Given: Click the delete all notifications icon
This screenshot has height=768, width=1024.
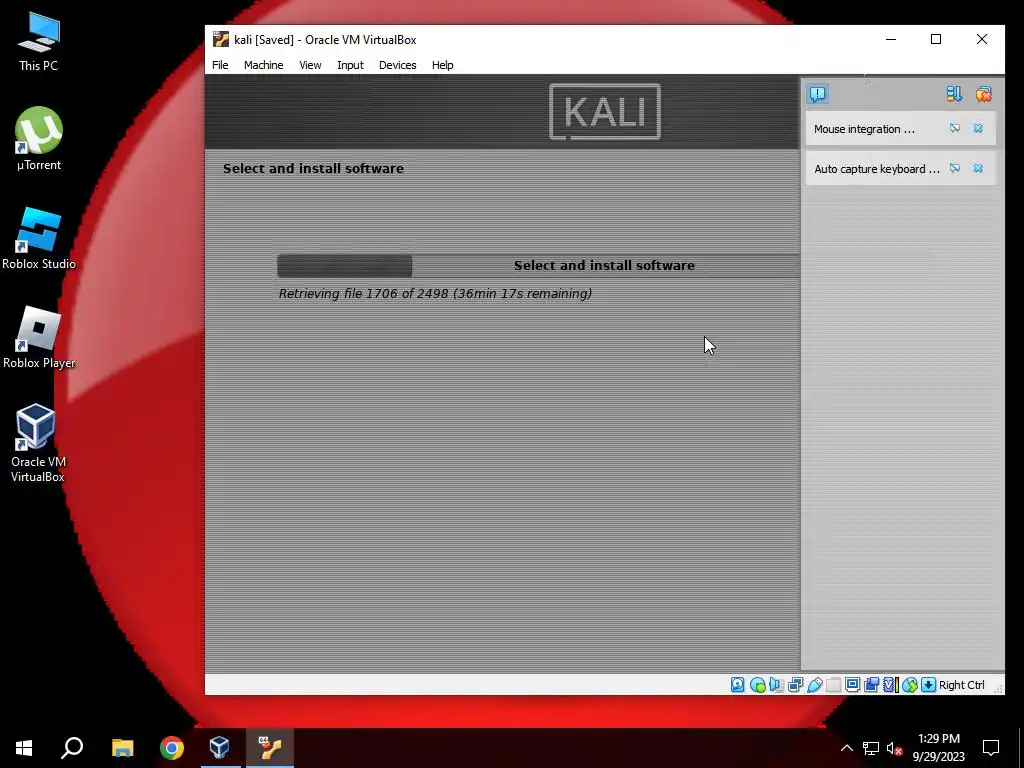Looking at the screenshot, I should click(984, 94).
